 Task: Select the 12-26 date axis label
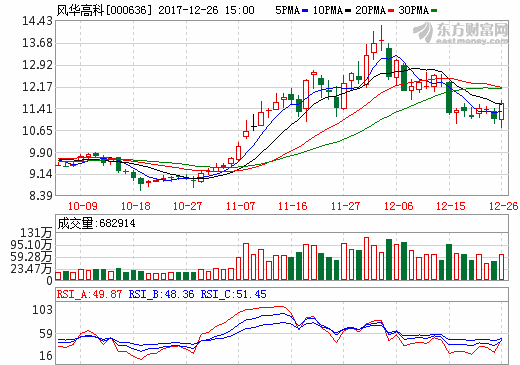pos(503,206)
